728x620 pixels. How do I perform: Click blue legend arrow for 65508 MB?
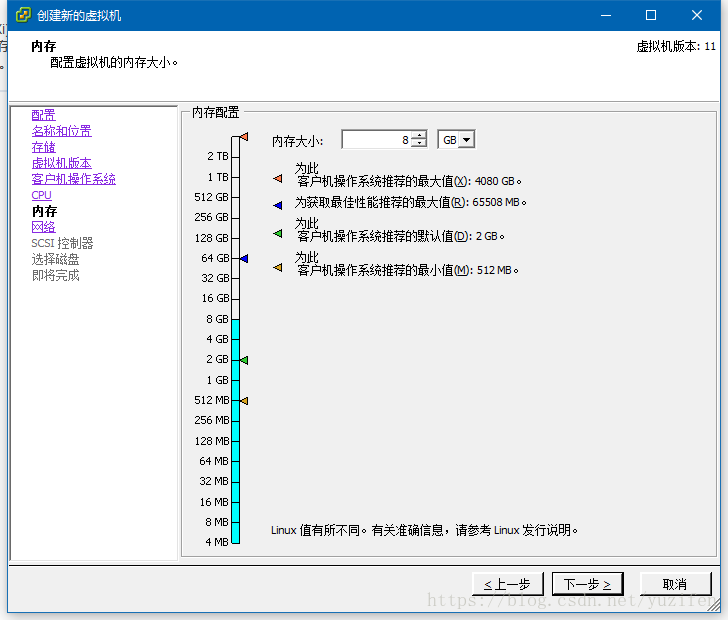coord(278,205)
